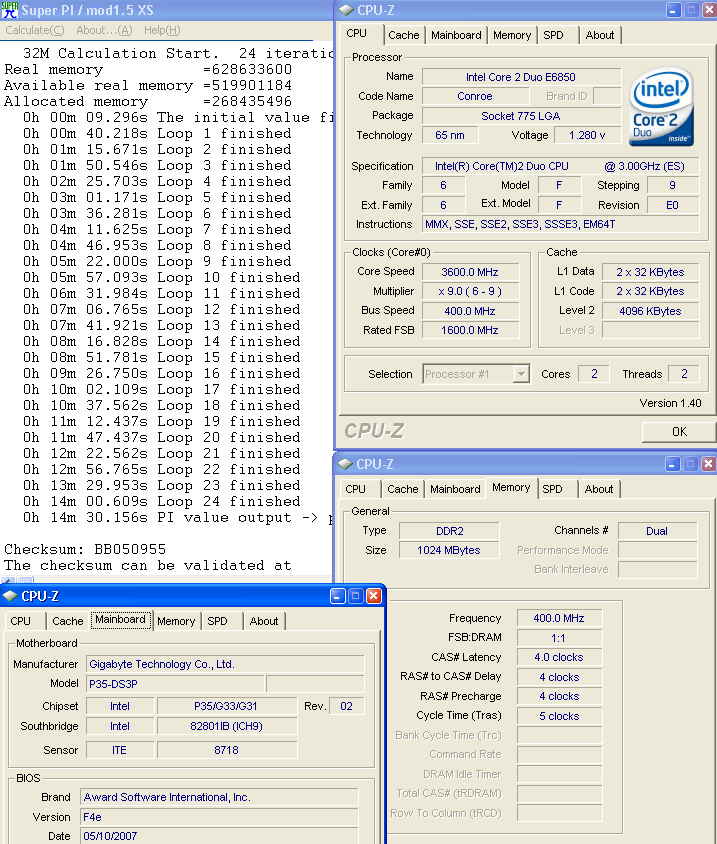Click the Intel Core 2 Duo logo
The height and width of the screenshot is (844, 717).
(x=662, y=107)
